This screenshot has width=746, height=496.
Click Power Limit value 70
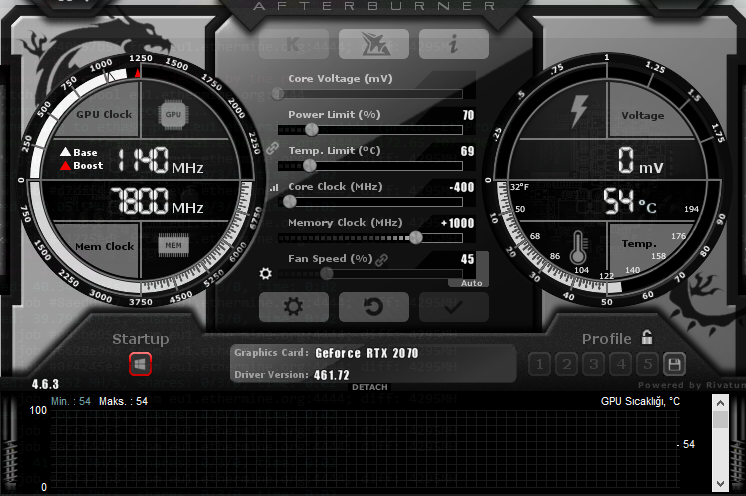pyautogui.click(x=468, y=115)
